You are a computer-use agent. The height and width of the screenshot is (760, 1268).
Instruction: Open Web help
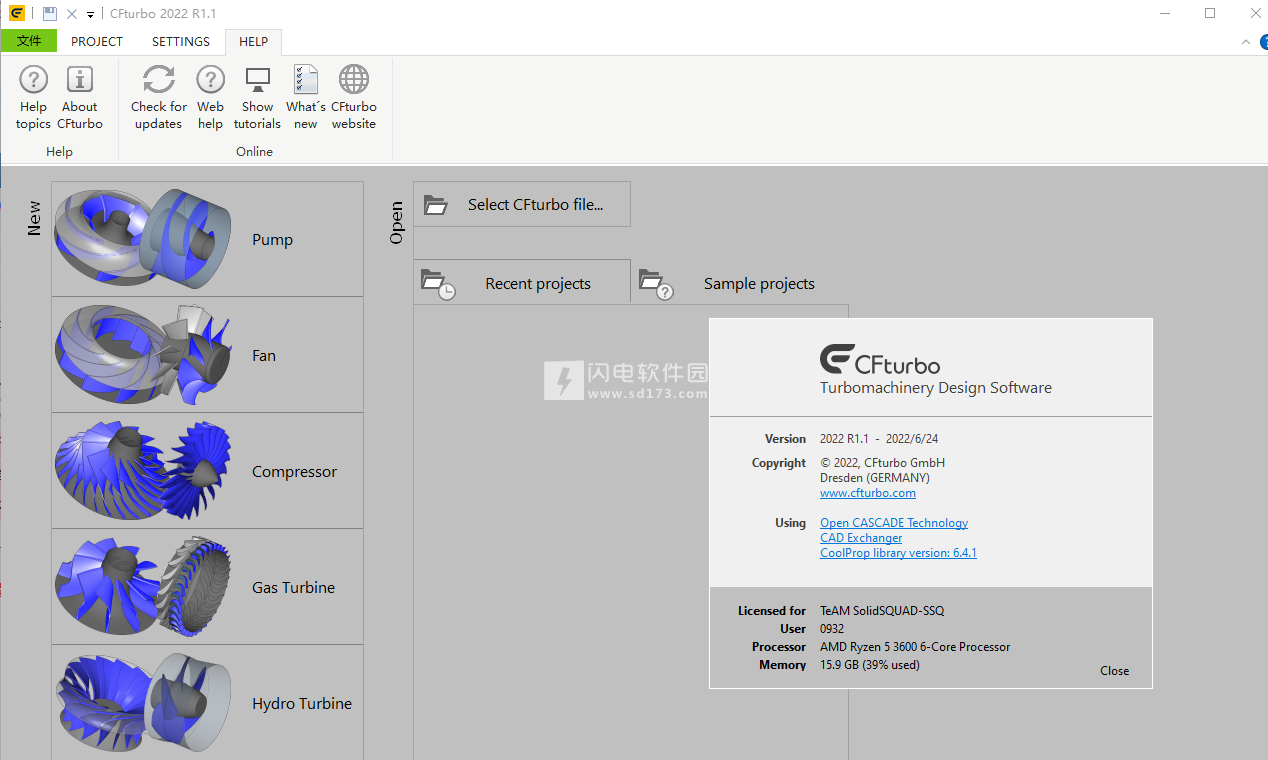(x=210, y=98)
